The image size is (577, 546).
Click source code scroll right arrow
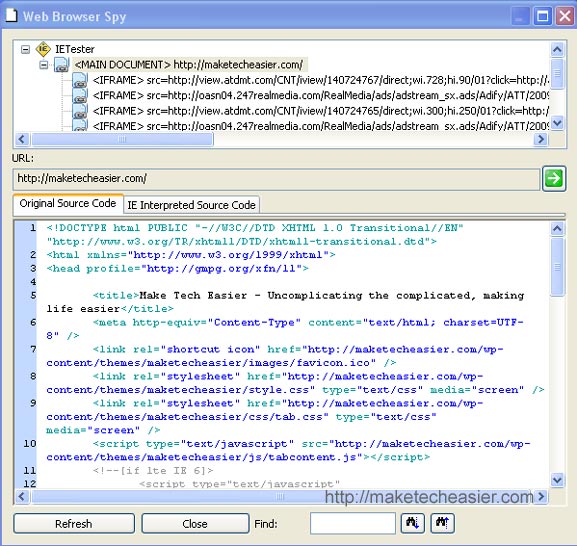(541, 497)
